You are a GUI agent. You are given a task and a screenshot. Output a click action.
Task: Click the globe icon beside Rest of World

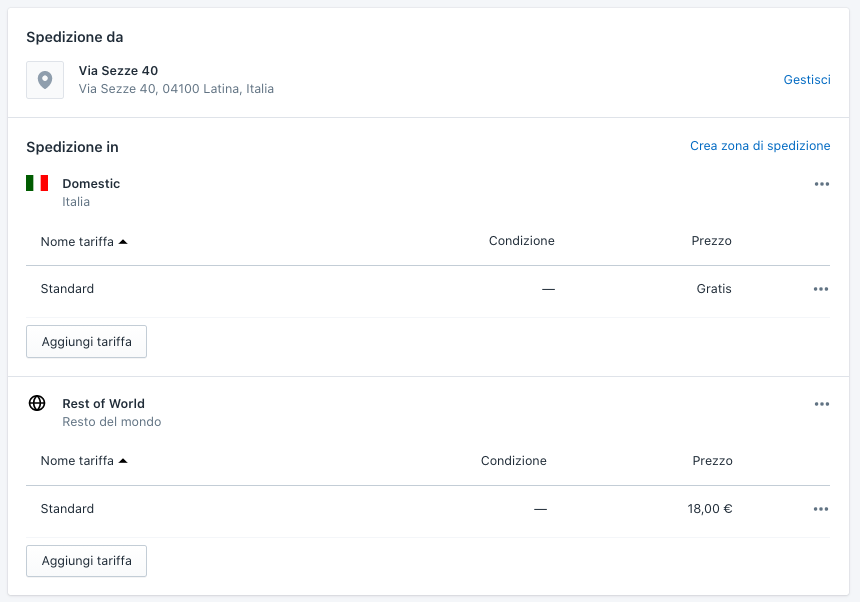point(37,403)
